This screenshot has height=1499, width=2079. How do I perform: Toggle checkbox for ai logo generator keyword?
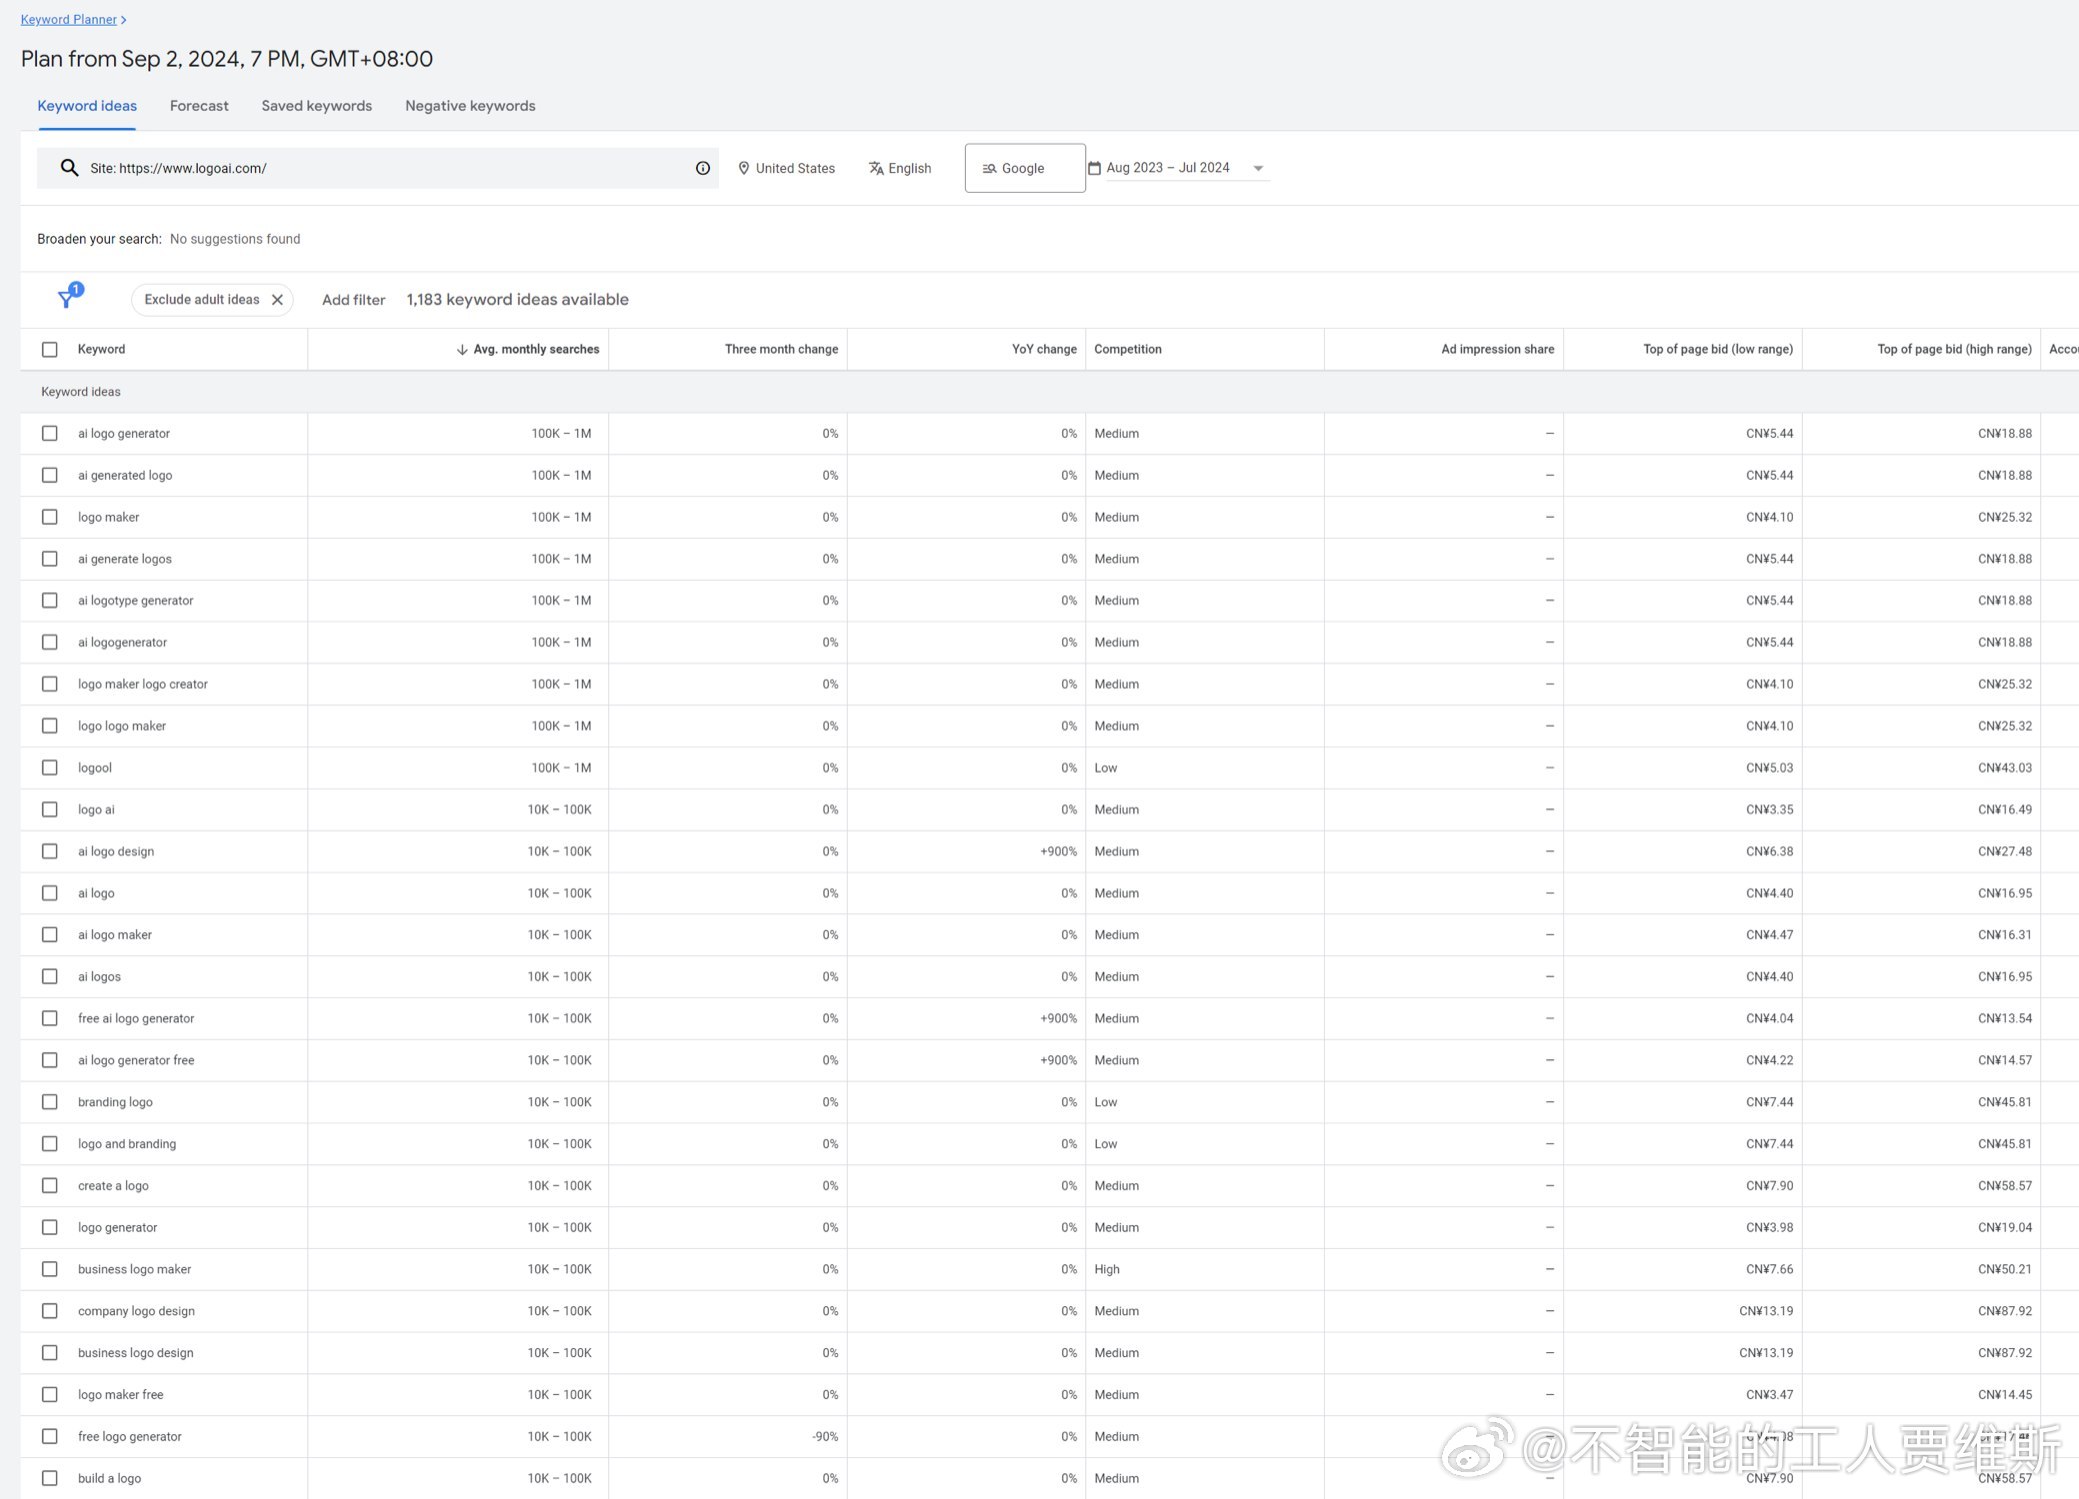coord(50,432)
